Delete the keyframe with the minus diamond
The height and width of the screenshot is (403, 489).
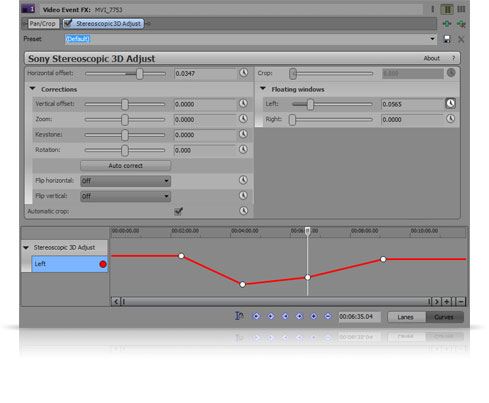328,316
